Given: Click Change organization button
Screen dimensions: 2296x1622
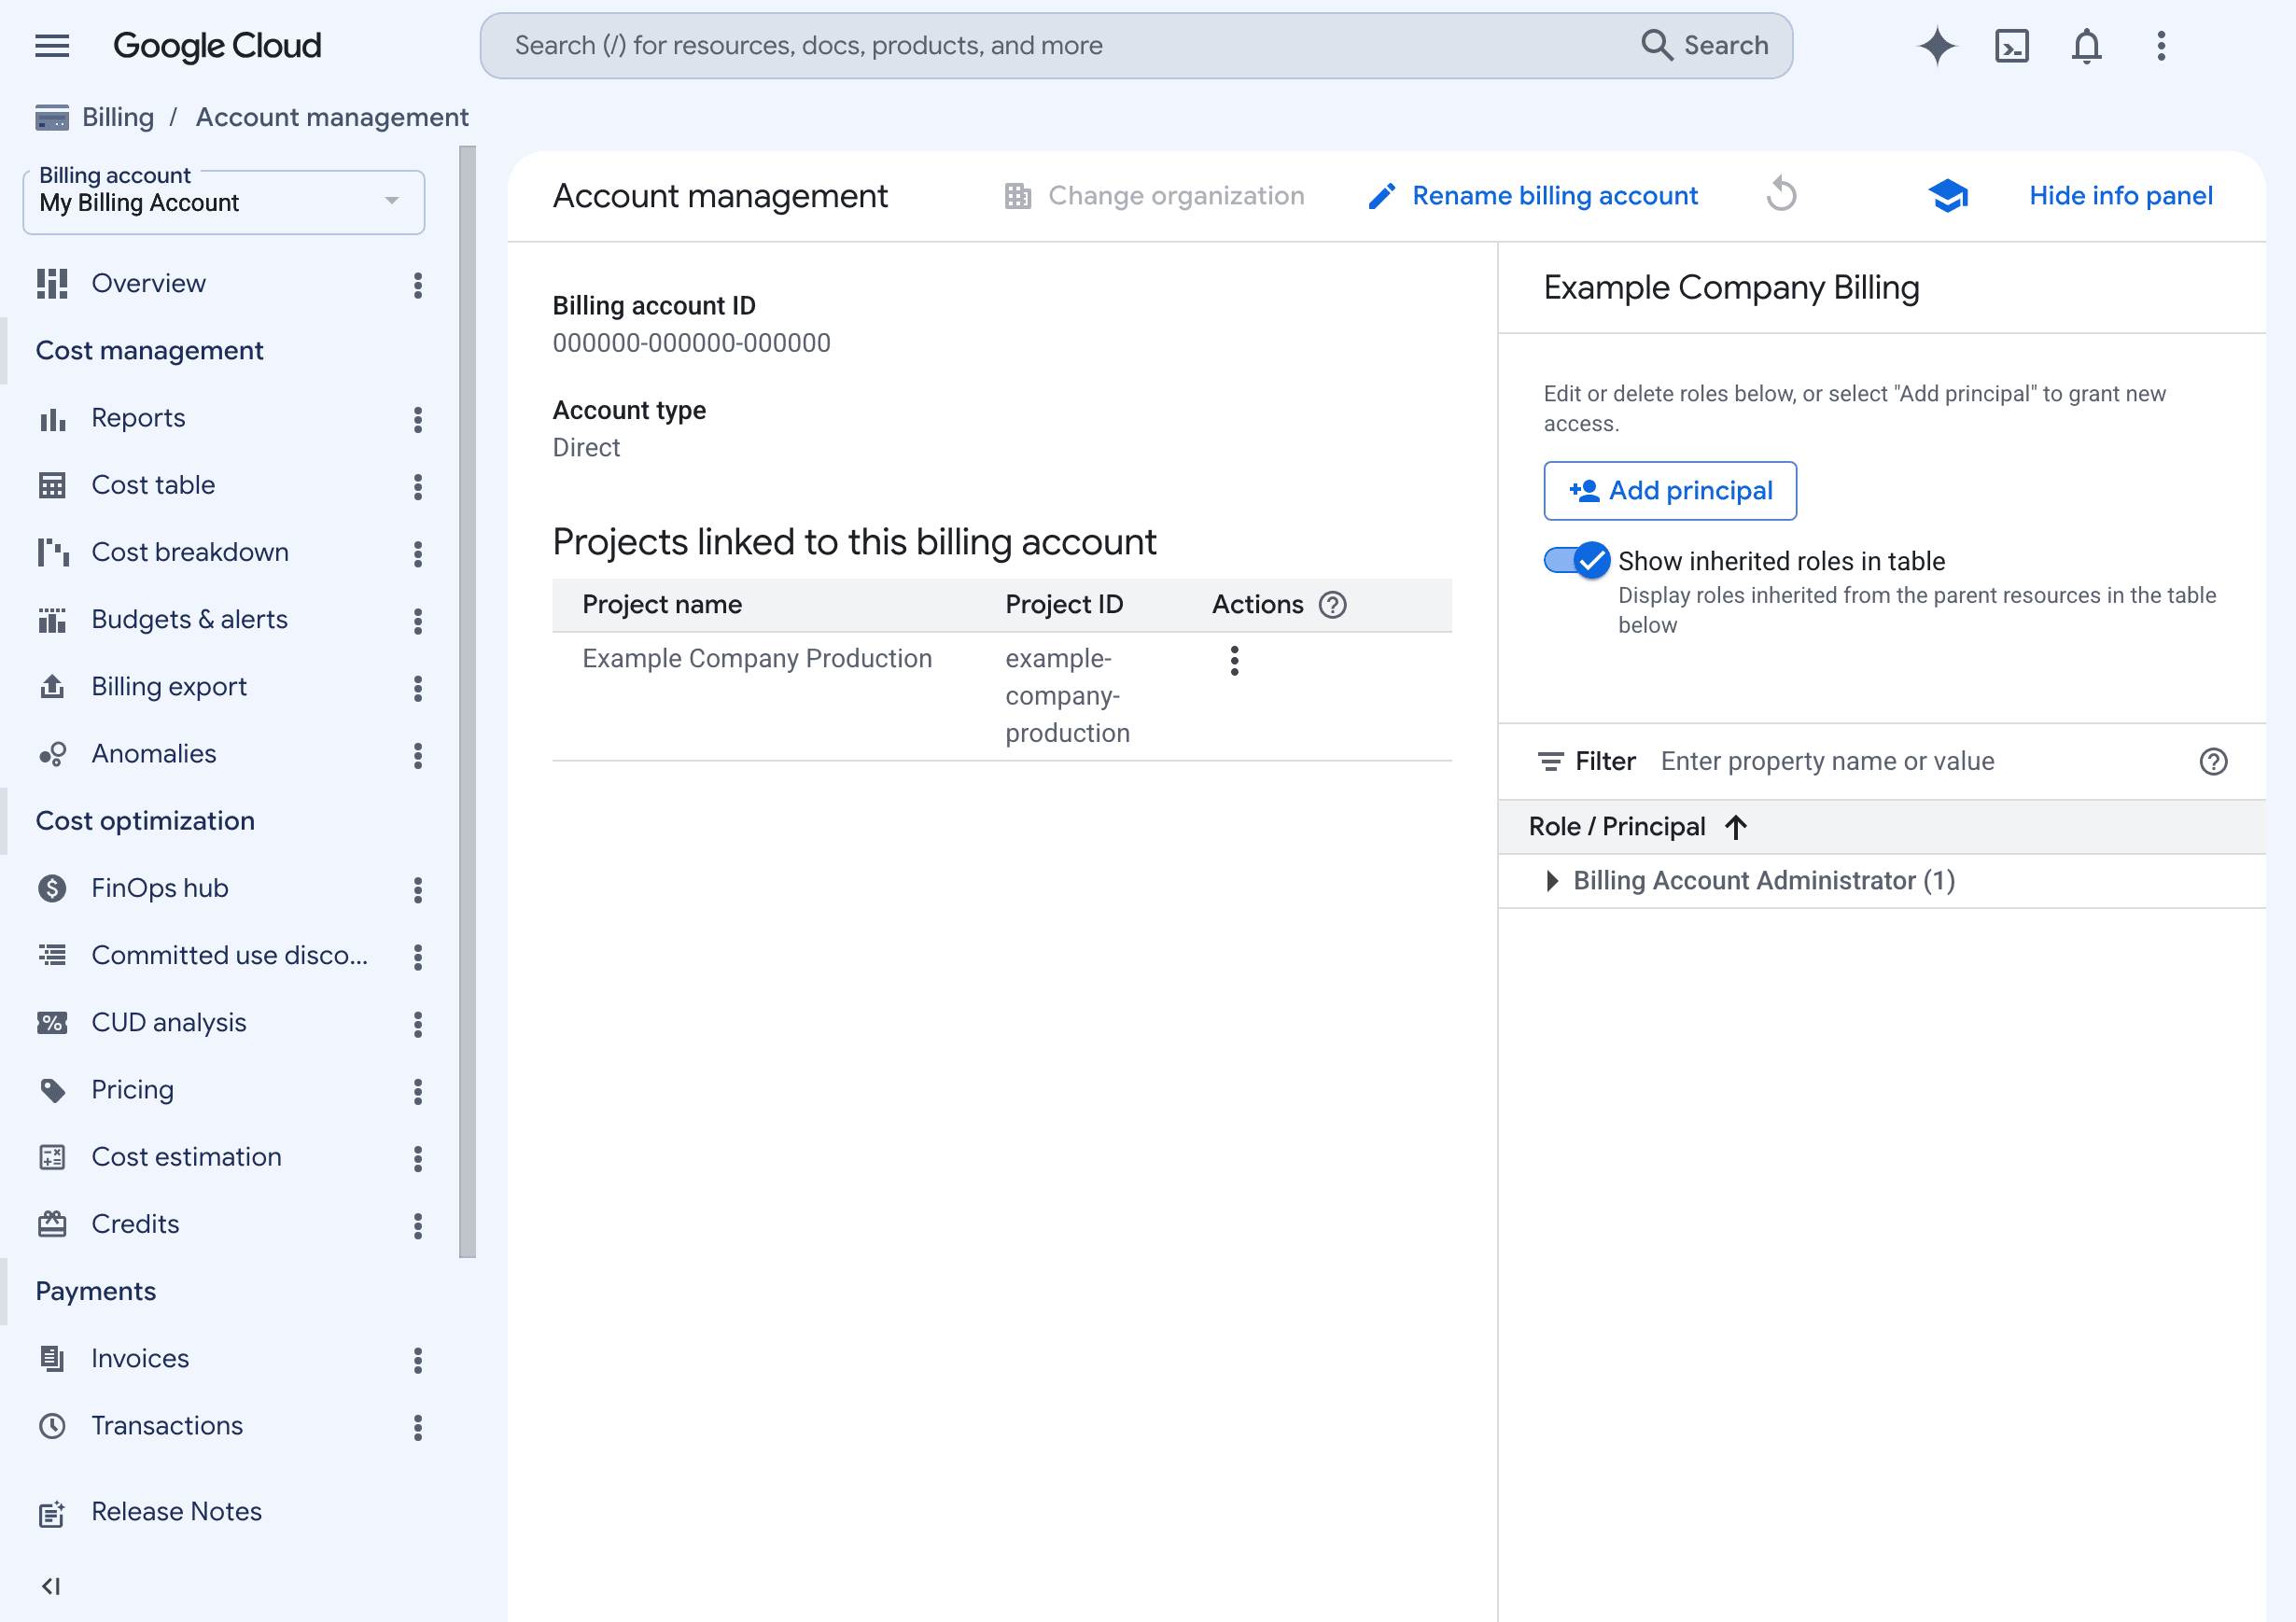Looking at the screenshot, I should pyautogui.click(x=1154, y=196).
